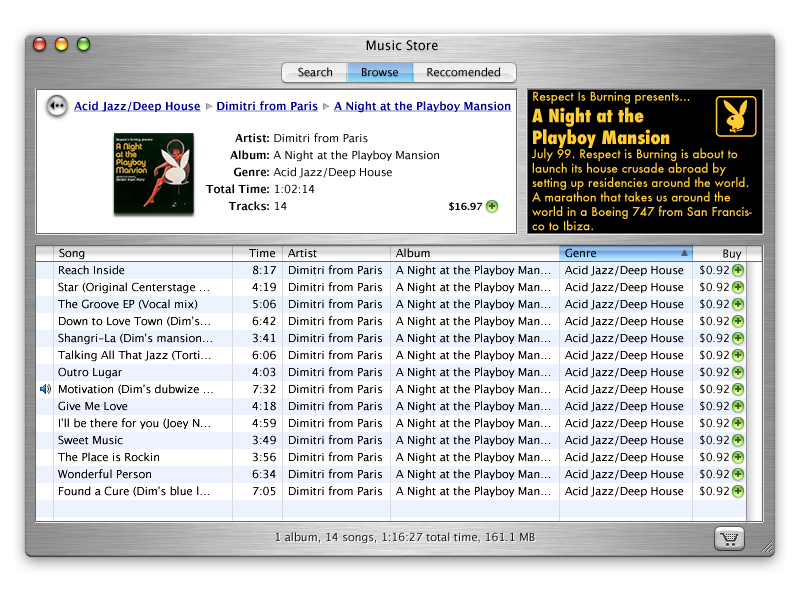The image size is (800, 600).
Task: Buy Down to Love Town plus icon
Action: coord(738,321)
